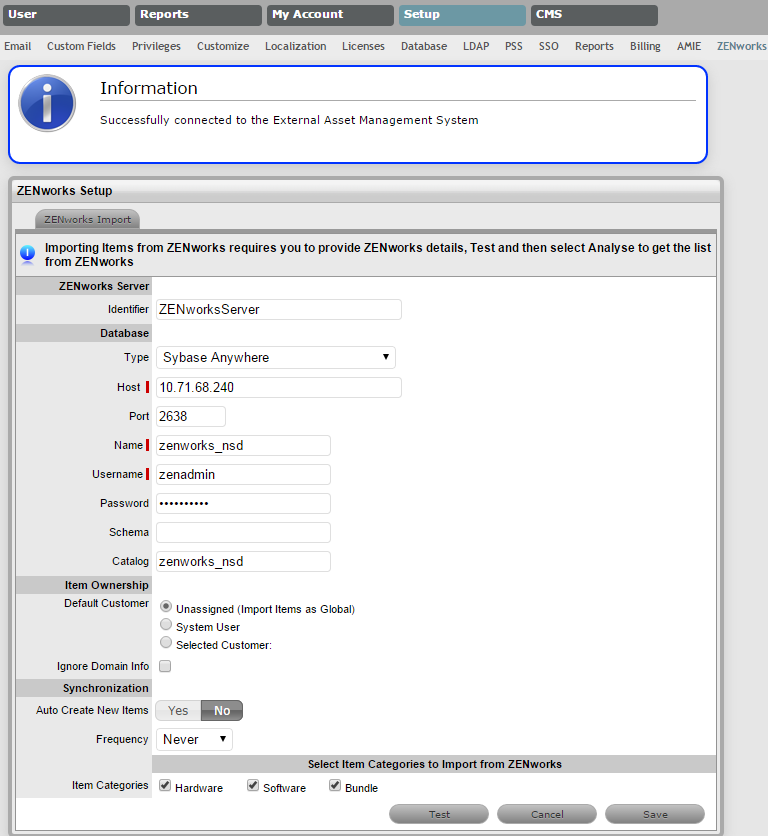Open SSO settings

(548, 46)
